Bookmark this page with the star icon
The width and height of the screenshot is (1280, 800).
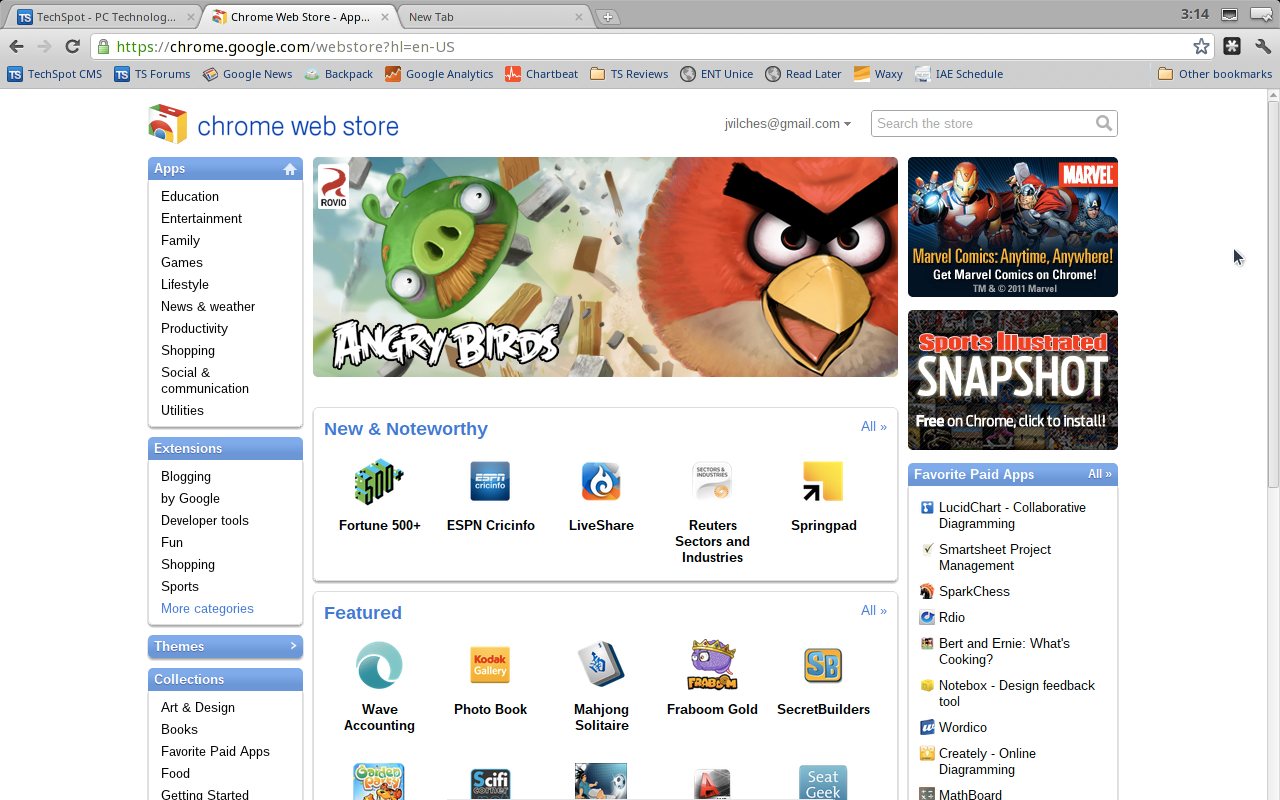(x=1201, y=46)
